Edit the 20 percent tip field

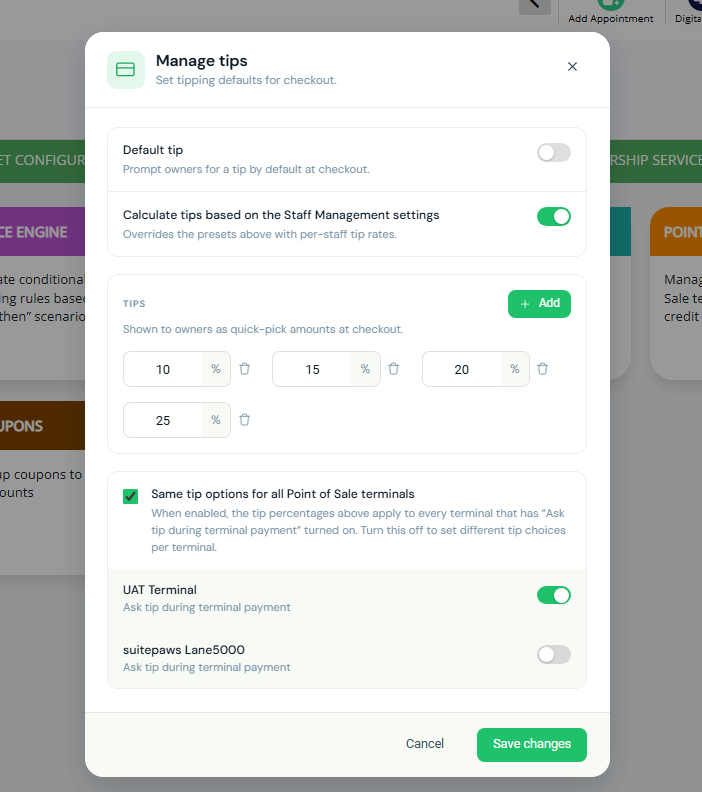point(462,369)
